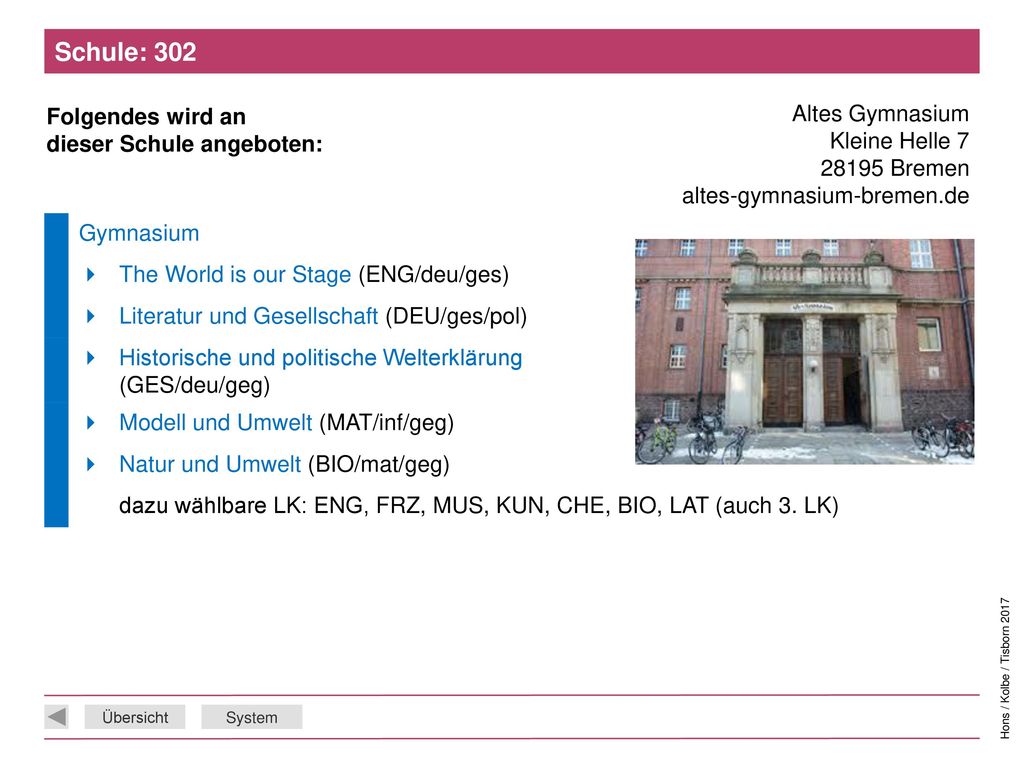This screenshot has height=768, width=1024.
Task: Open 'Natur und Umwelt' profile link
Action: pyautogui.click(x=210, y=464)
